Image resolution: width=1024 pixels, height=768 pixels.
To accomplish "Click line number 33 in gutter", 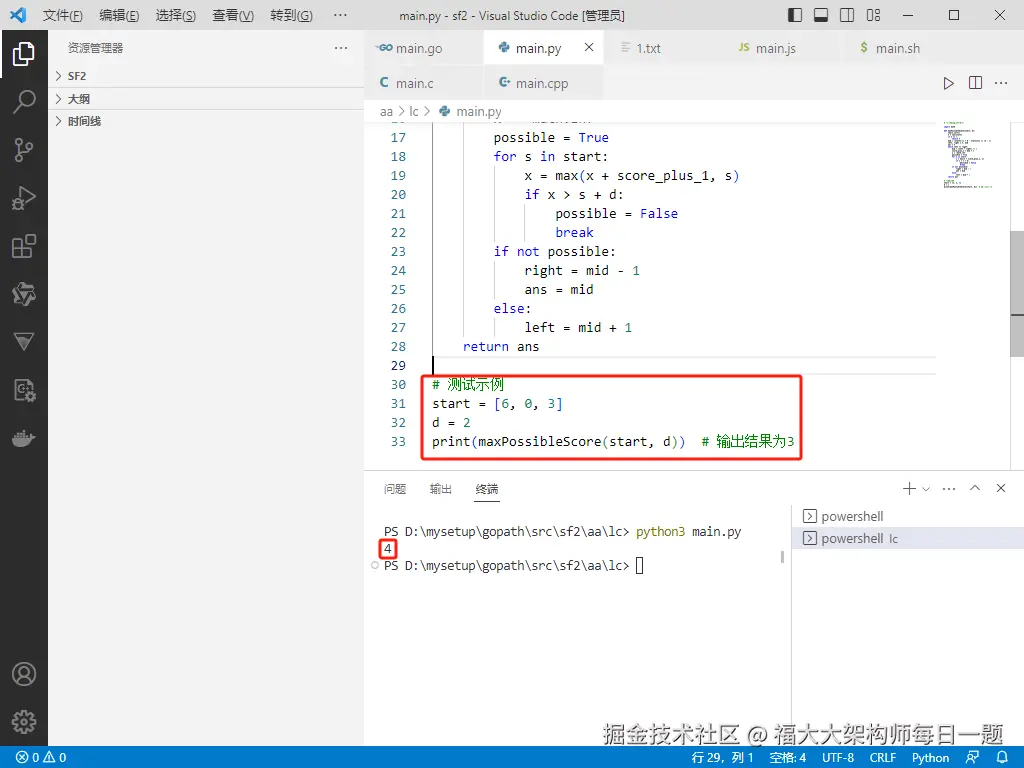I will pyautogui.click(x=398, y=441).
